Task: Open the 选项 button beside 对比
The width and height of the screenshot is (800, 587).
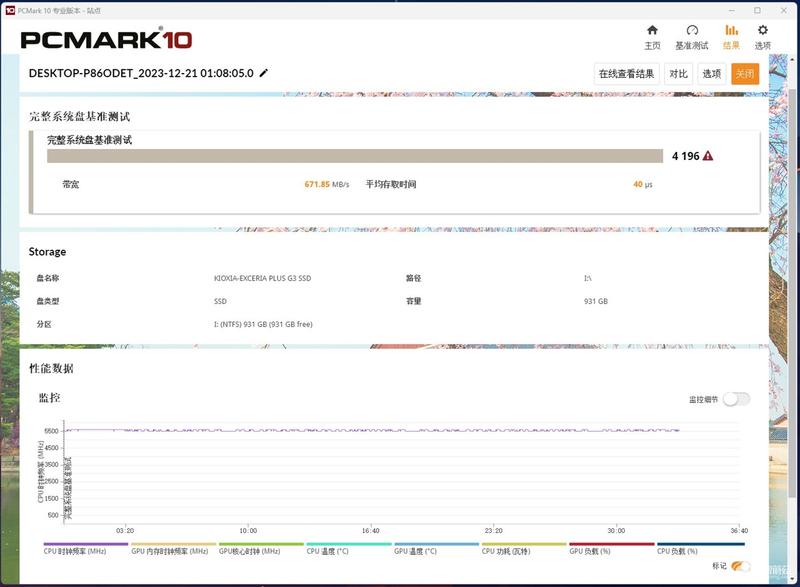Action: coord(712,74)
